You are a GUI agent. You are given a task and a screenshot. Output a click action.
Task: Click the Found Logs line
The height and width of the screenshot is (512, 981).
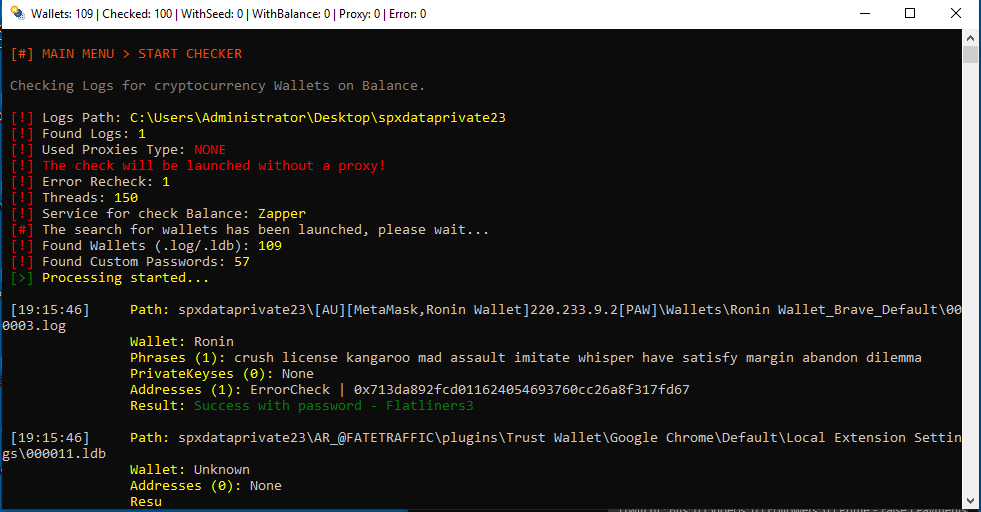point(78,134)
